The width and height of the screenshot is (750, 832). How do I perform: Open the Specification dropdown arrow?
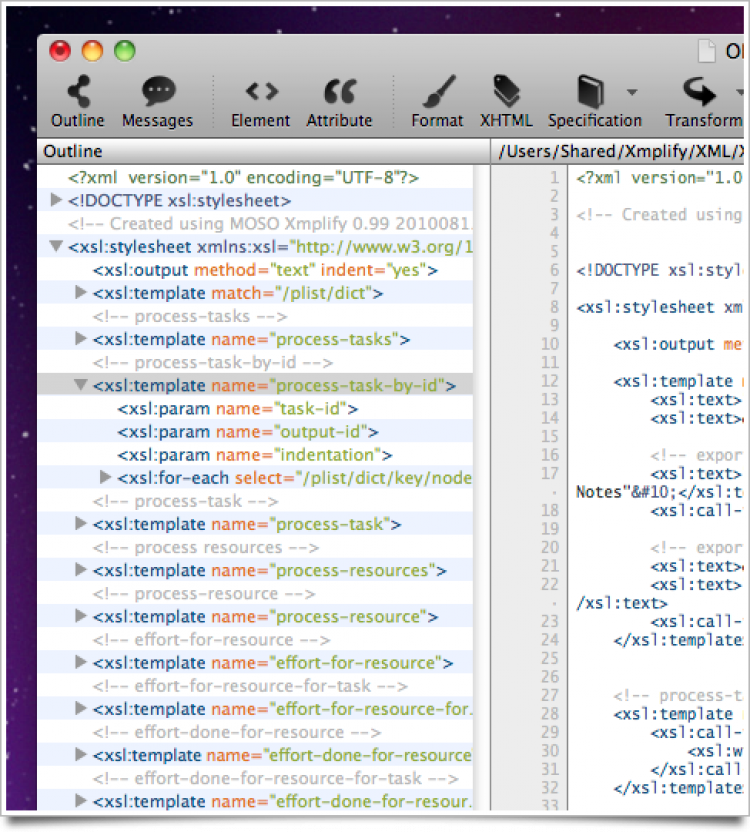pos(632,92)
